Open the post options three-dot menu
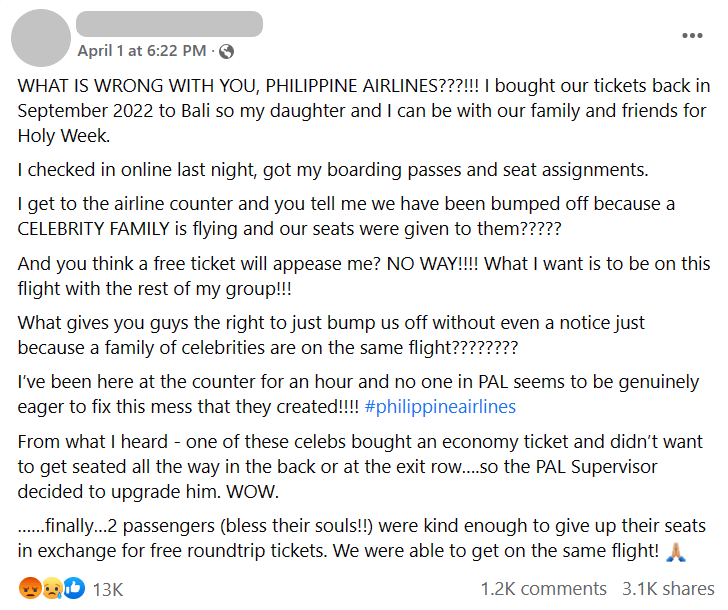The width and height of the screenshot is (728, 610). click(692, 35)
